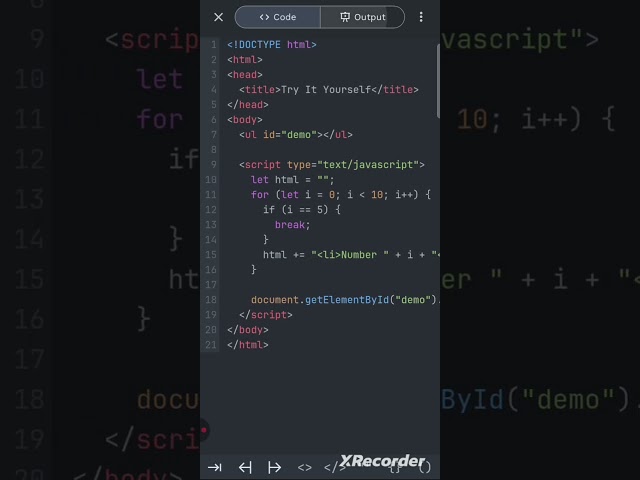
Task: Tap the right arrow-from-bar icon
Action: pyautogui.click(x=274, y=467)
